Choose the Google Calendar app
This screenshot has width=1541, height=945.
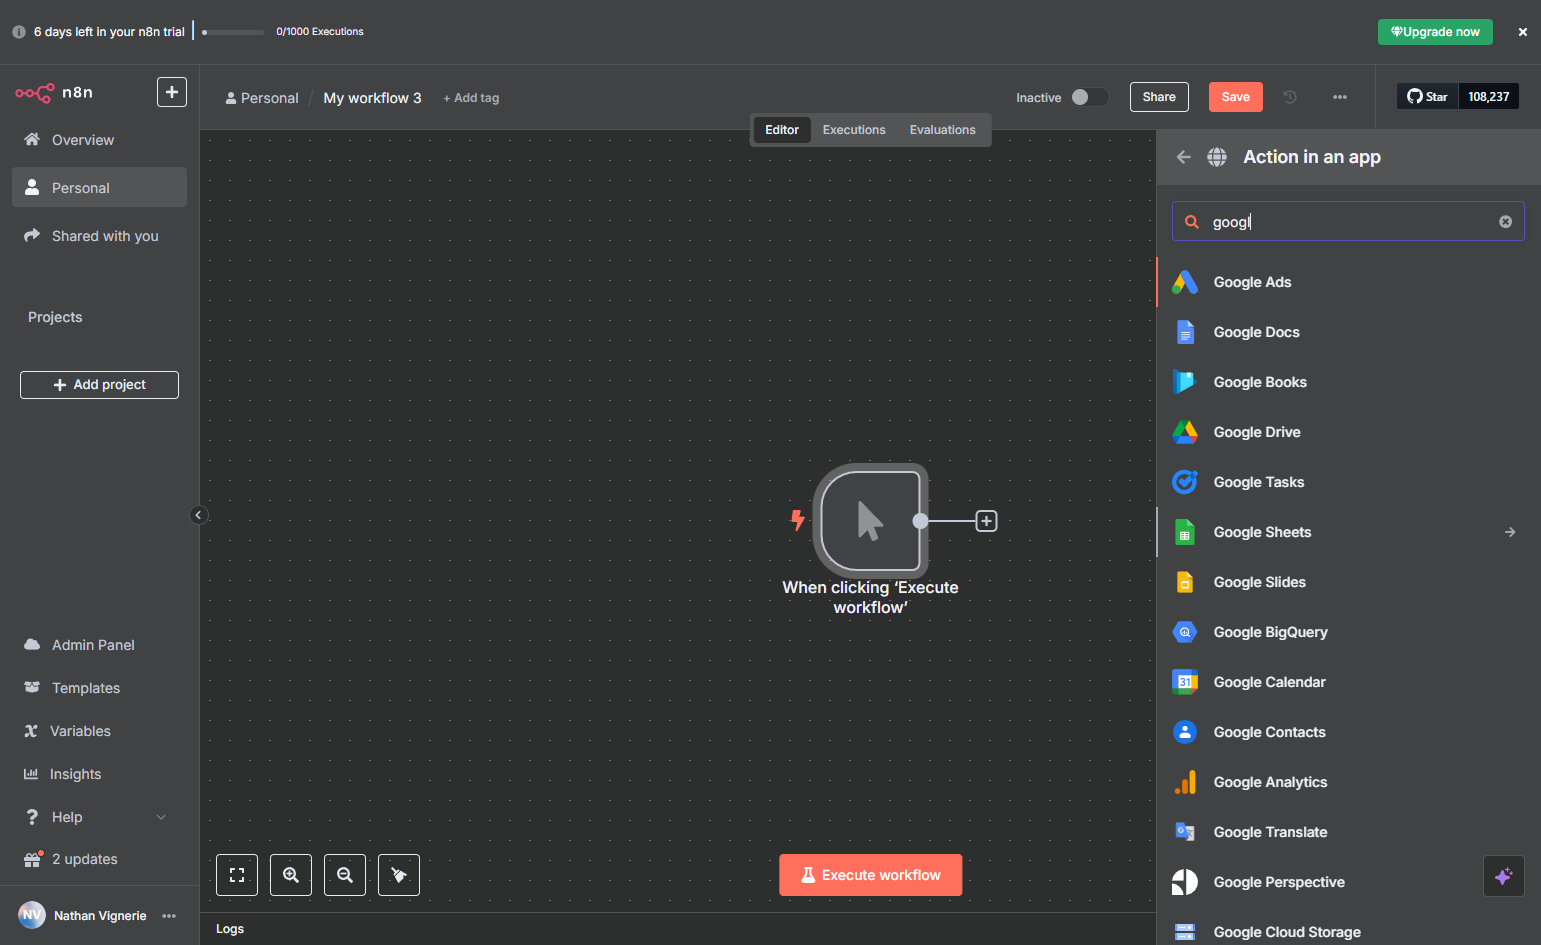point(1348,682)
